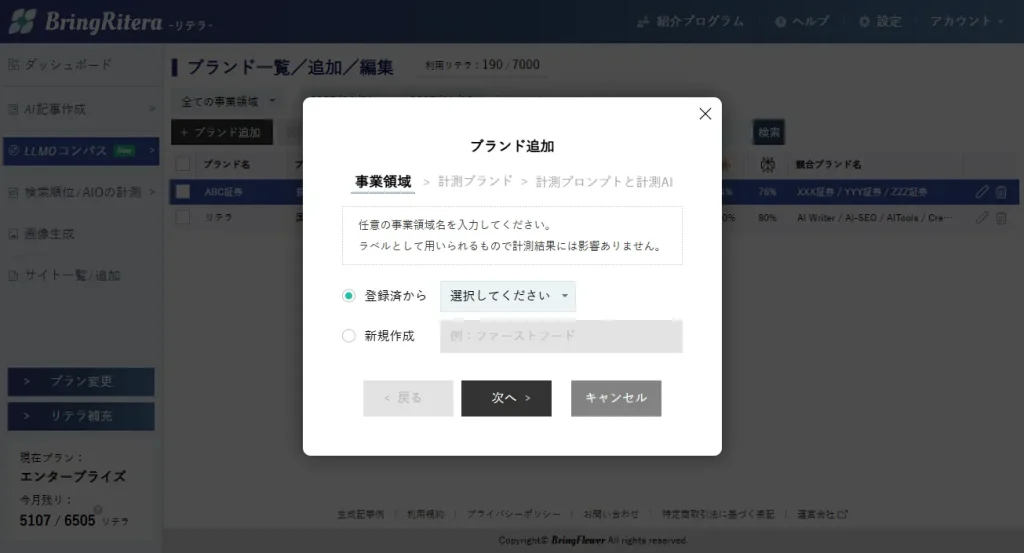The width and height of the screenshot is (1024, 553).
Task: Open the 設定 gear icon in header
Action: [x=864, y=21]
